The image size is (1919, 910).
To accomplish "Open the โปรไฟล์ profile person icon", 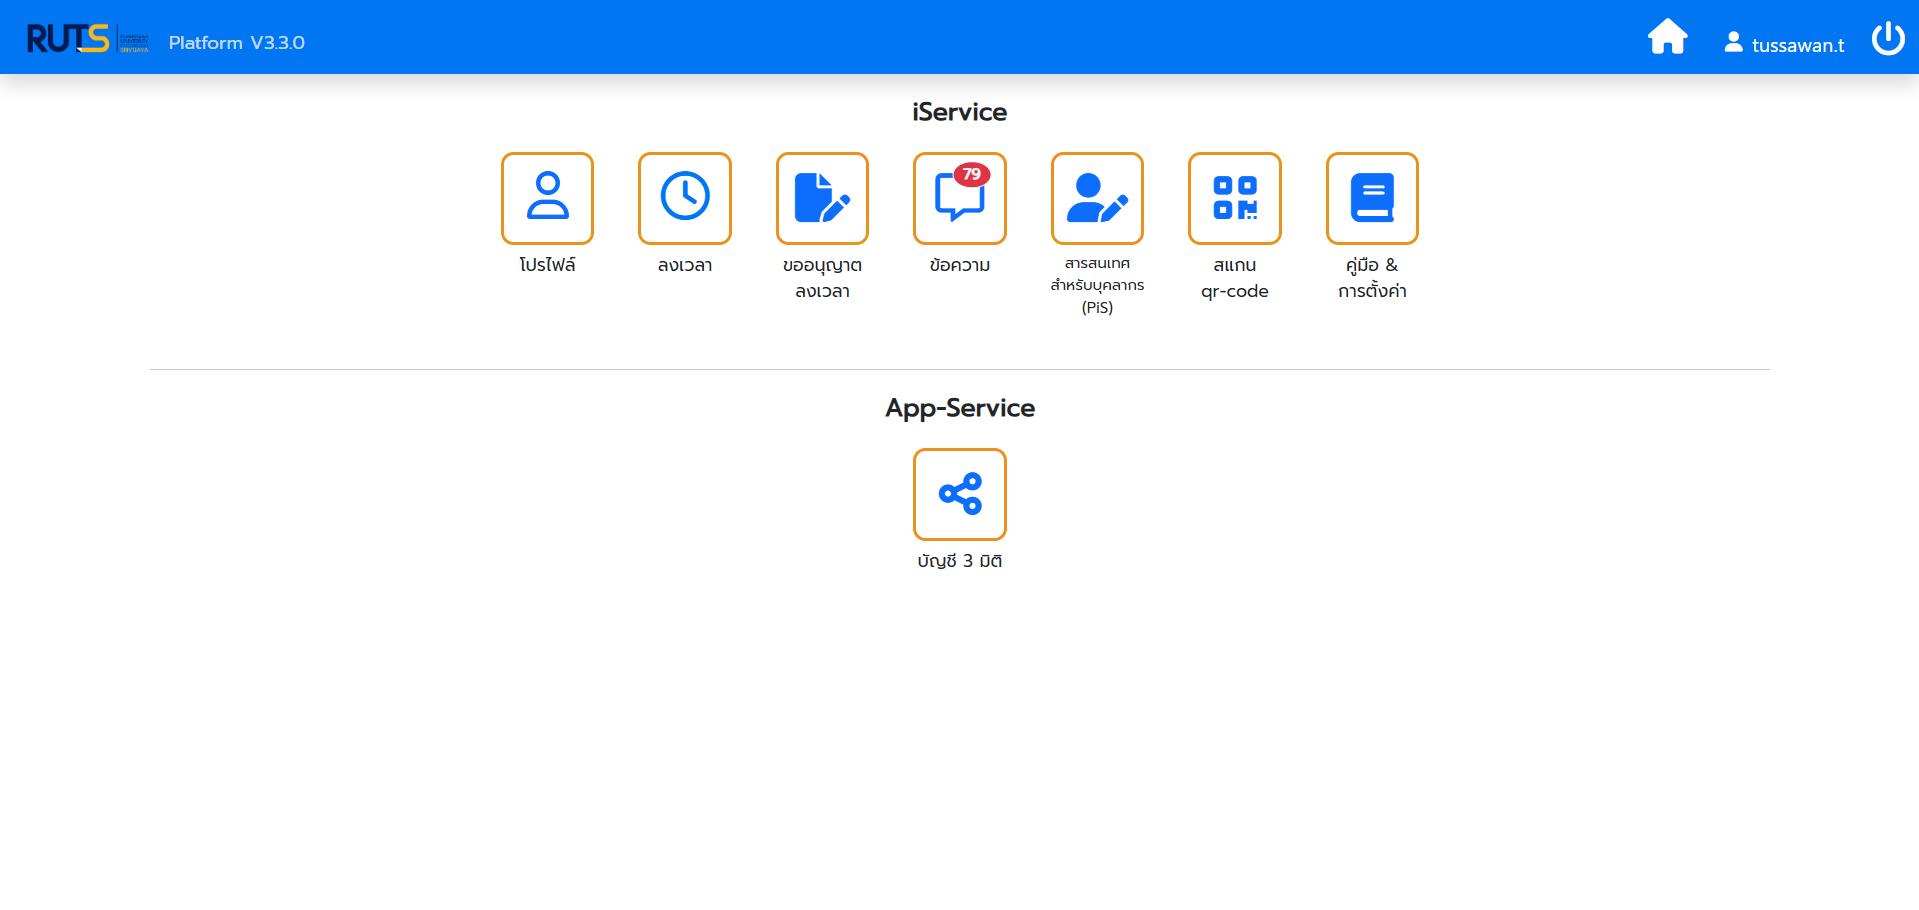I will point(547,198).
